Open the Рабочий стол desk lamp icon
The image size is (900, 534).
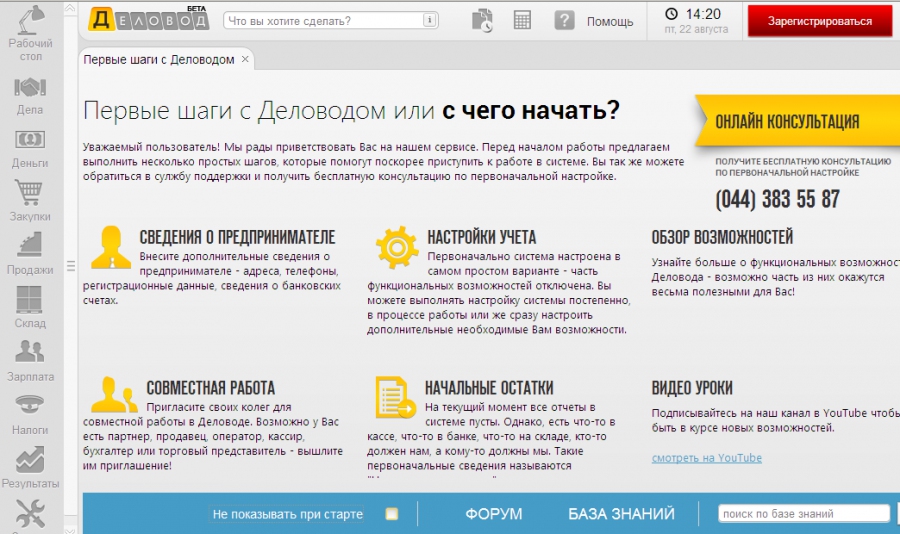coord(31,22)
